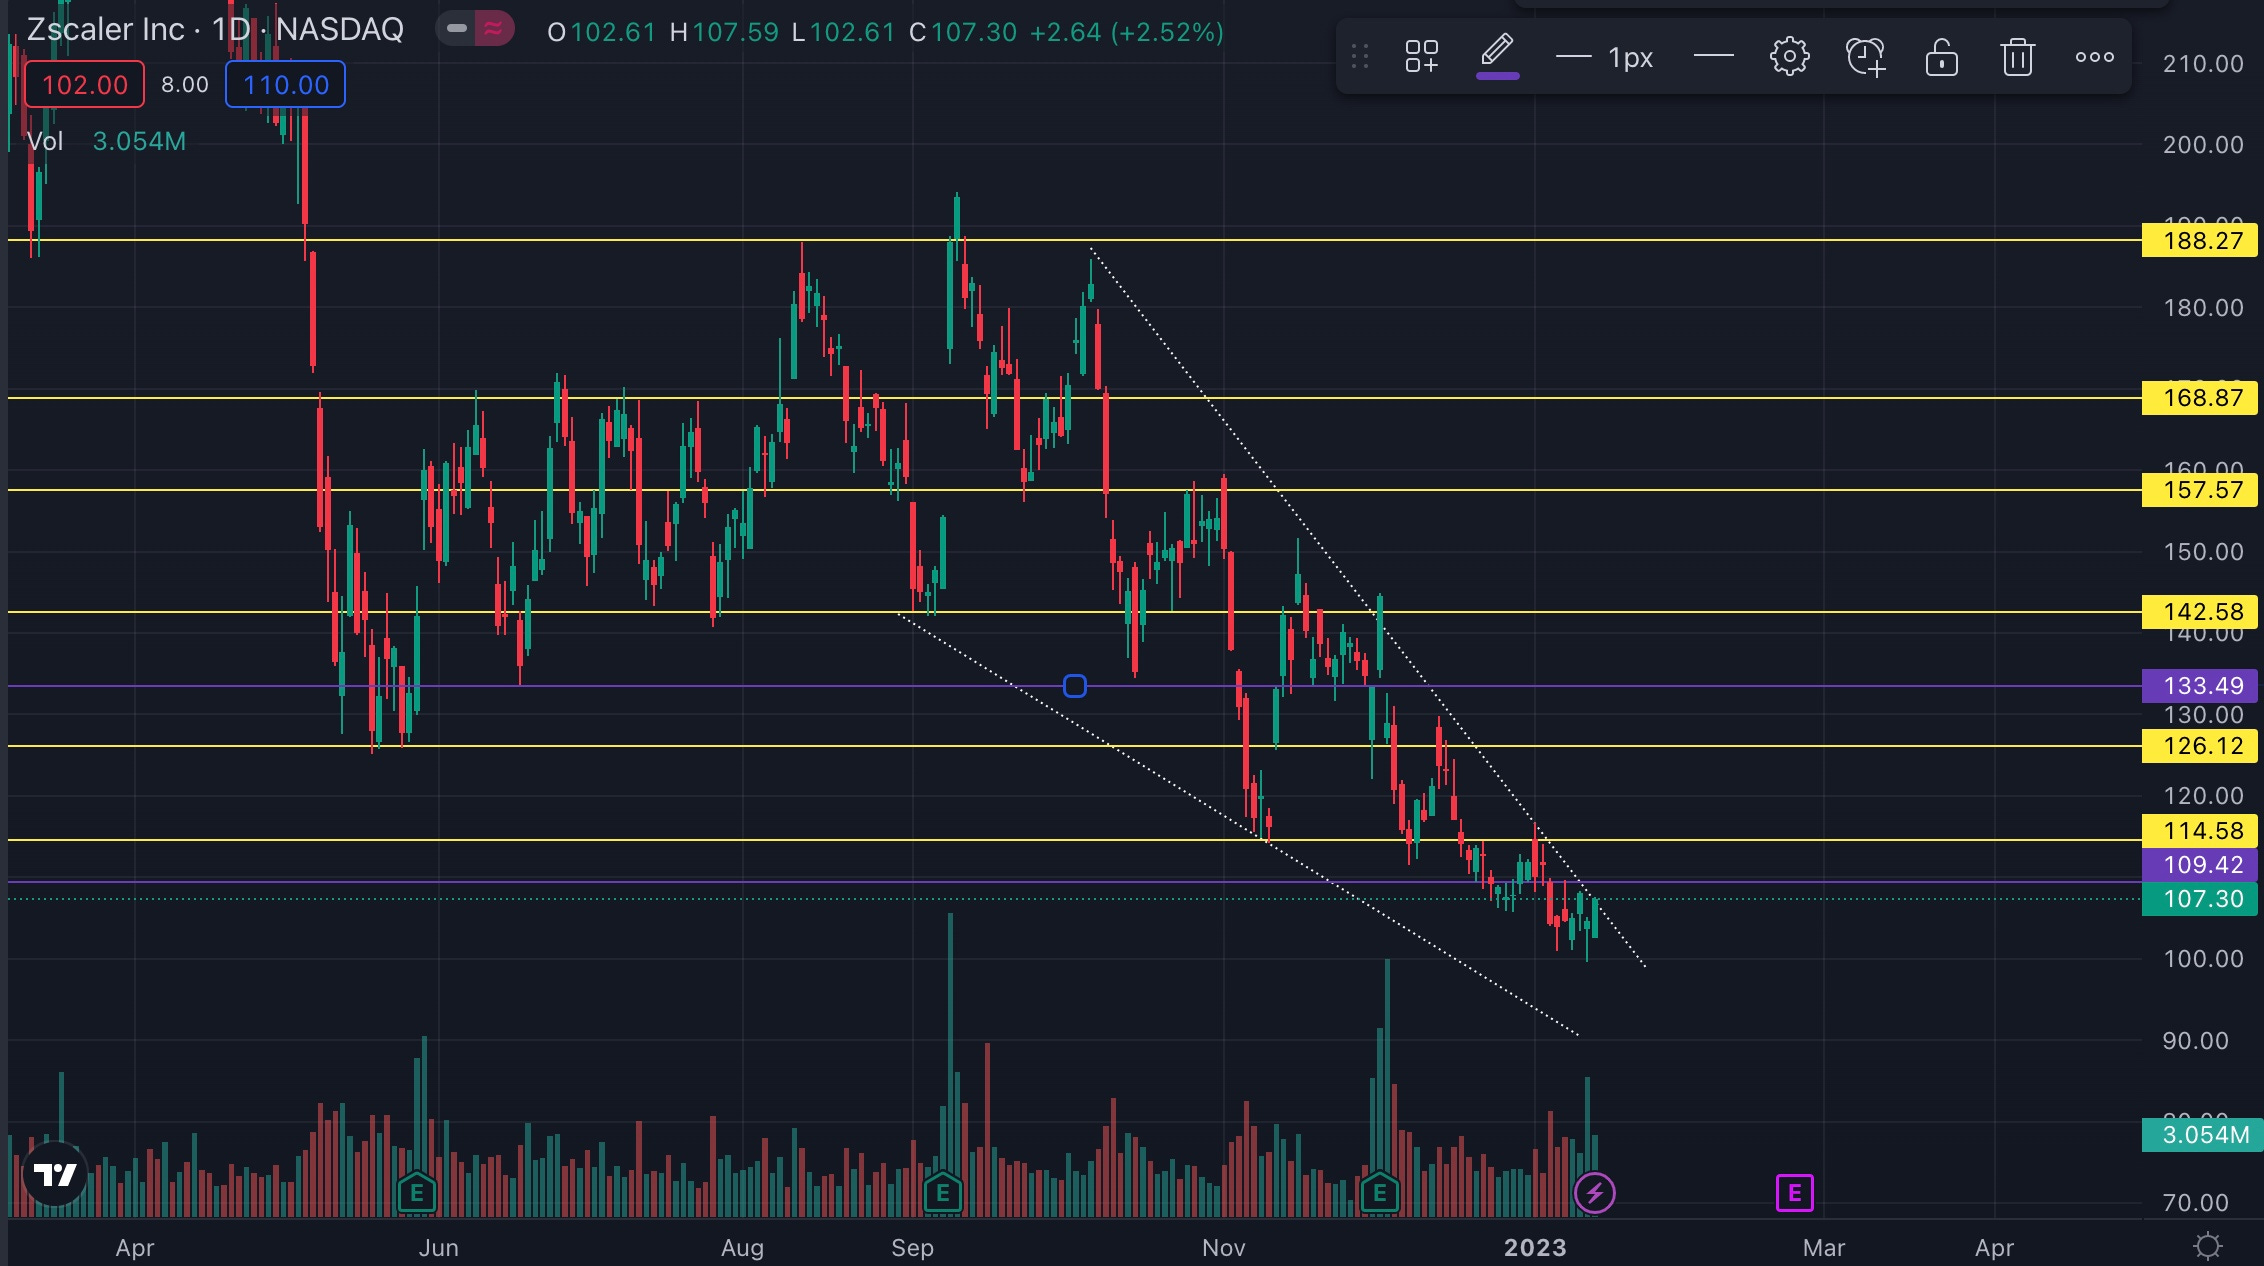Click the buy price 110.00 button
The height and width of the screenshot is (1266, 2264).
(x=286, y=85)
